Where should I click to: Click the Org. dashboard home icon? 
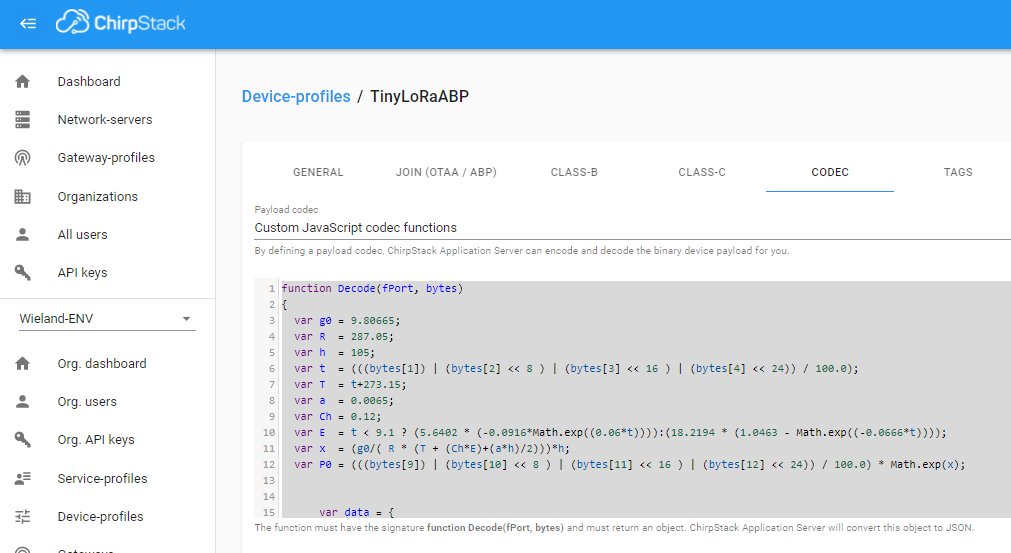(23, 364)
